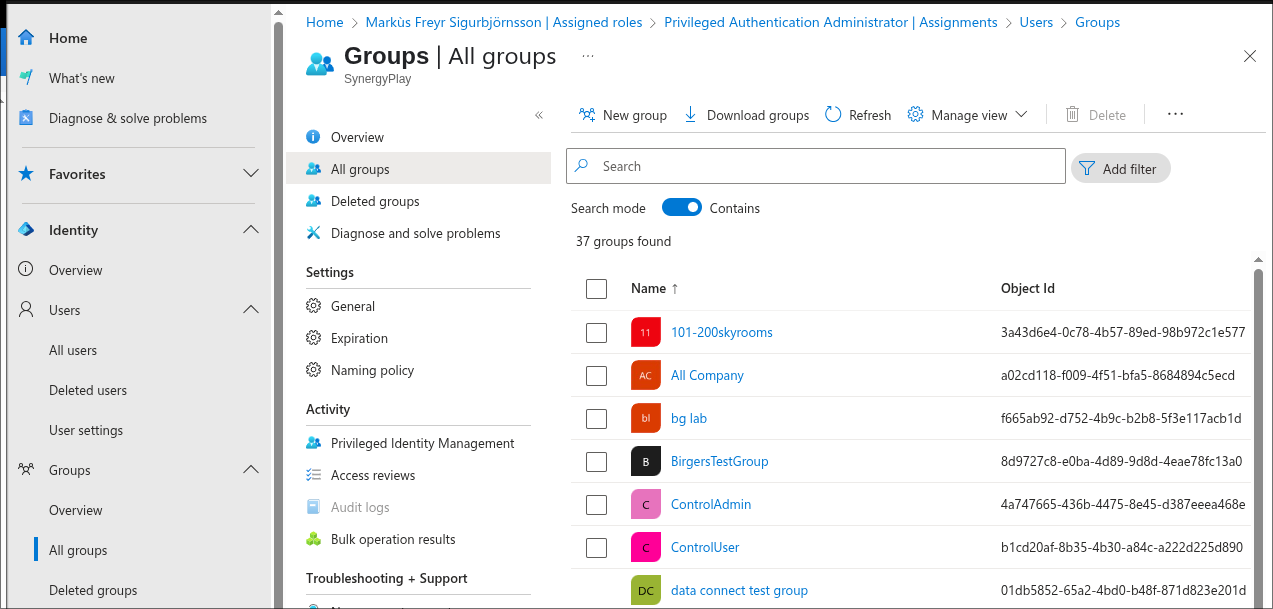Screen dimensions: 1273x609
Task: Open Deleted groups in left sidebar
Action: click(93, 590)
